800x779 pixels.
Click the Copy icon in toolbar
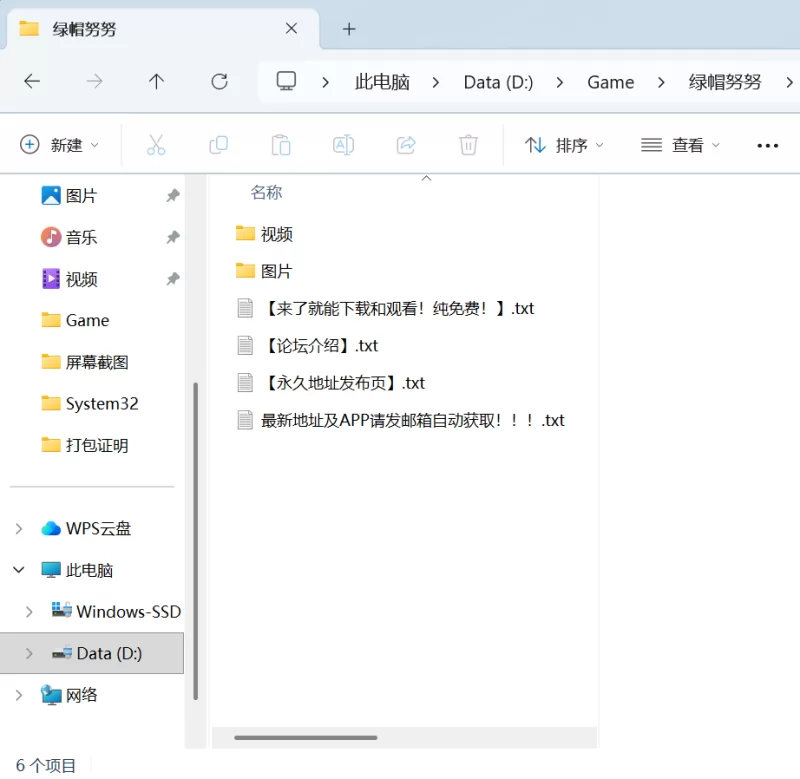tap(218, 145)
